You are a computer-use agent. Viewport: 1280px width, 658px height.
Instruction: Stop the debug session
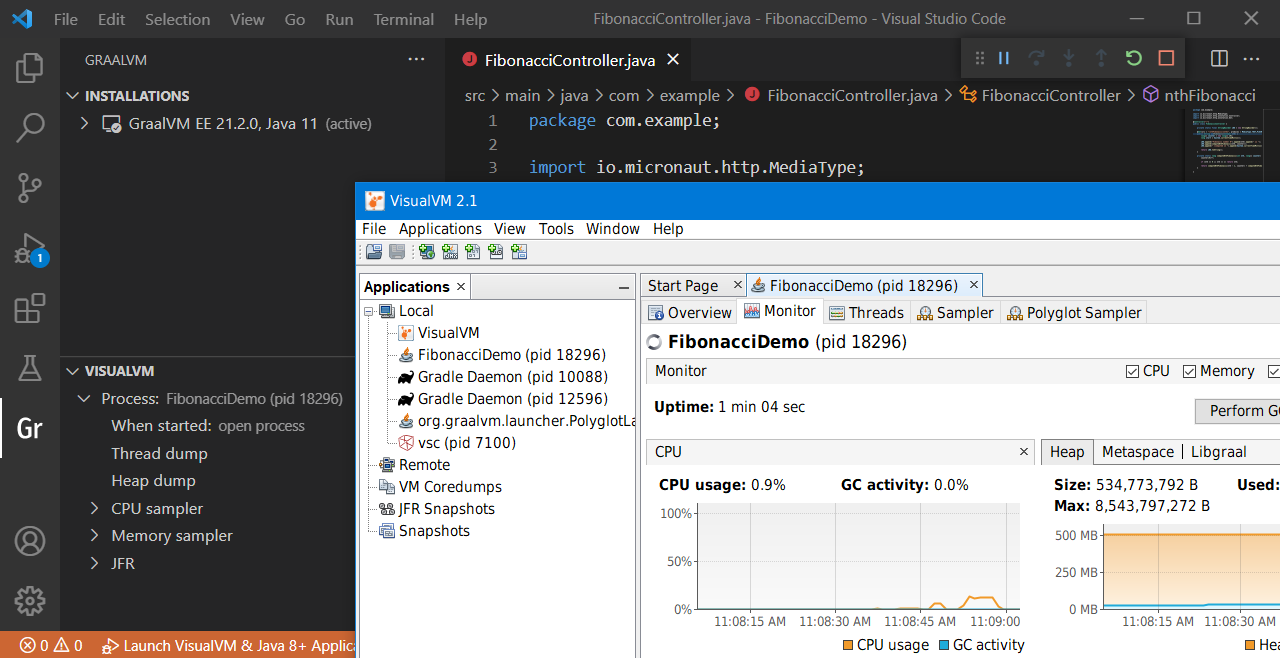pos(1166,58)
